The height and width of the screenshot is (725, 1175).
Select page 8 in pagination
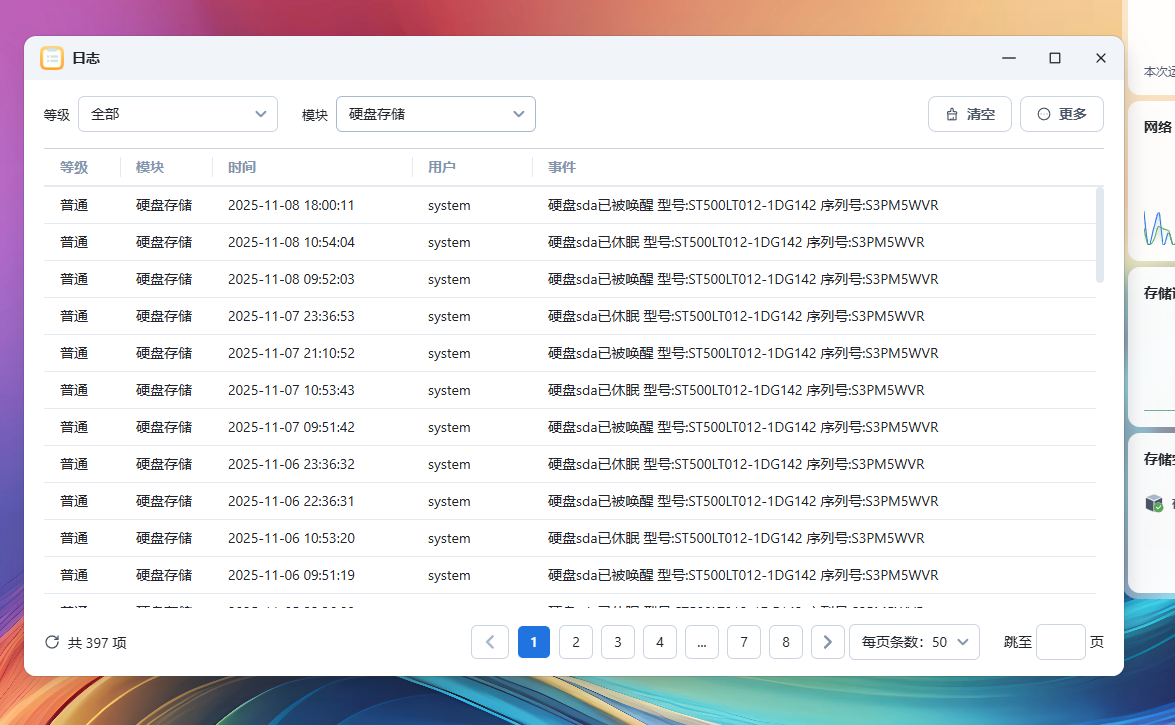pyautogui.click(x=786, y=642)
